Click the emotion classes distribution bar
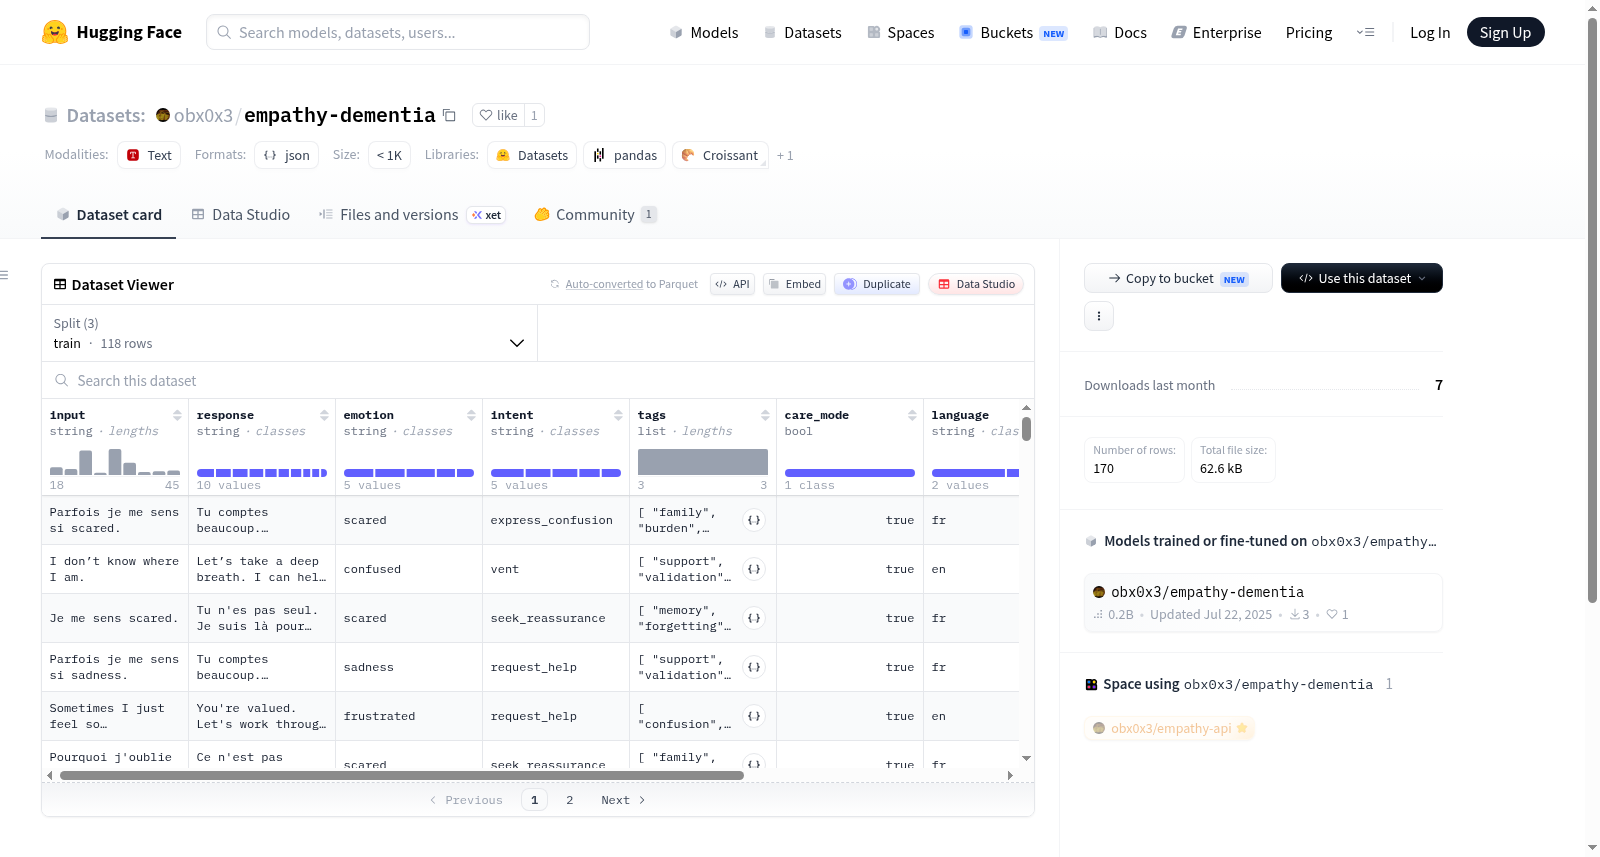 [x=409, y=473]
